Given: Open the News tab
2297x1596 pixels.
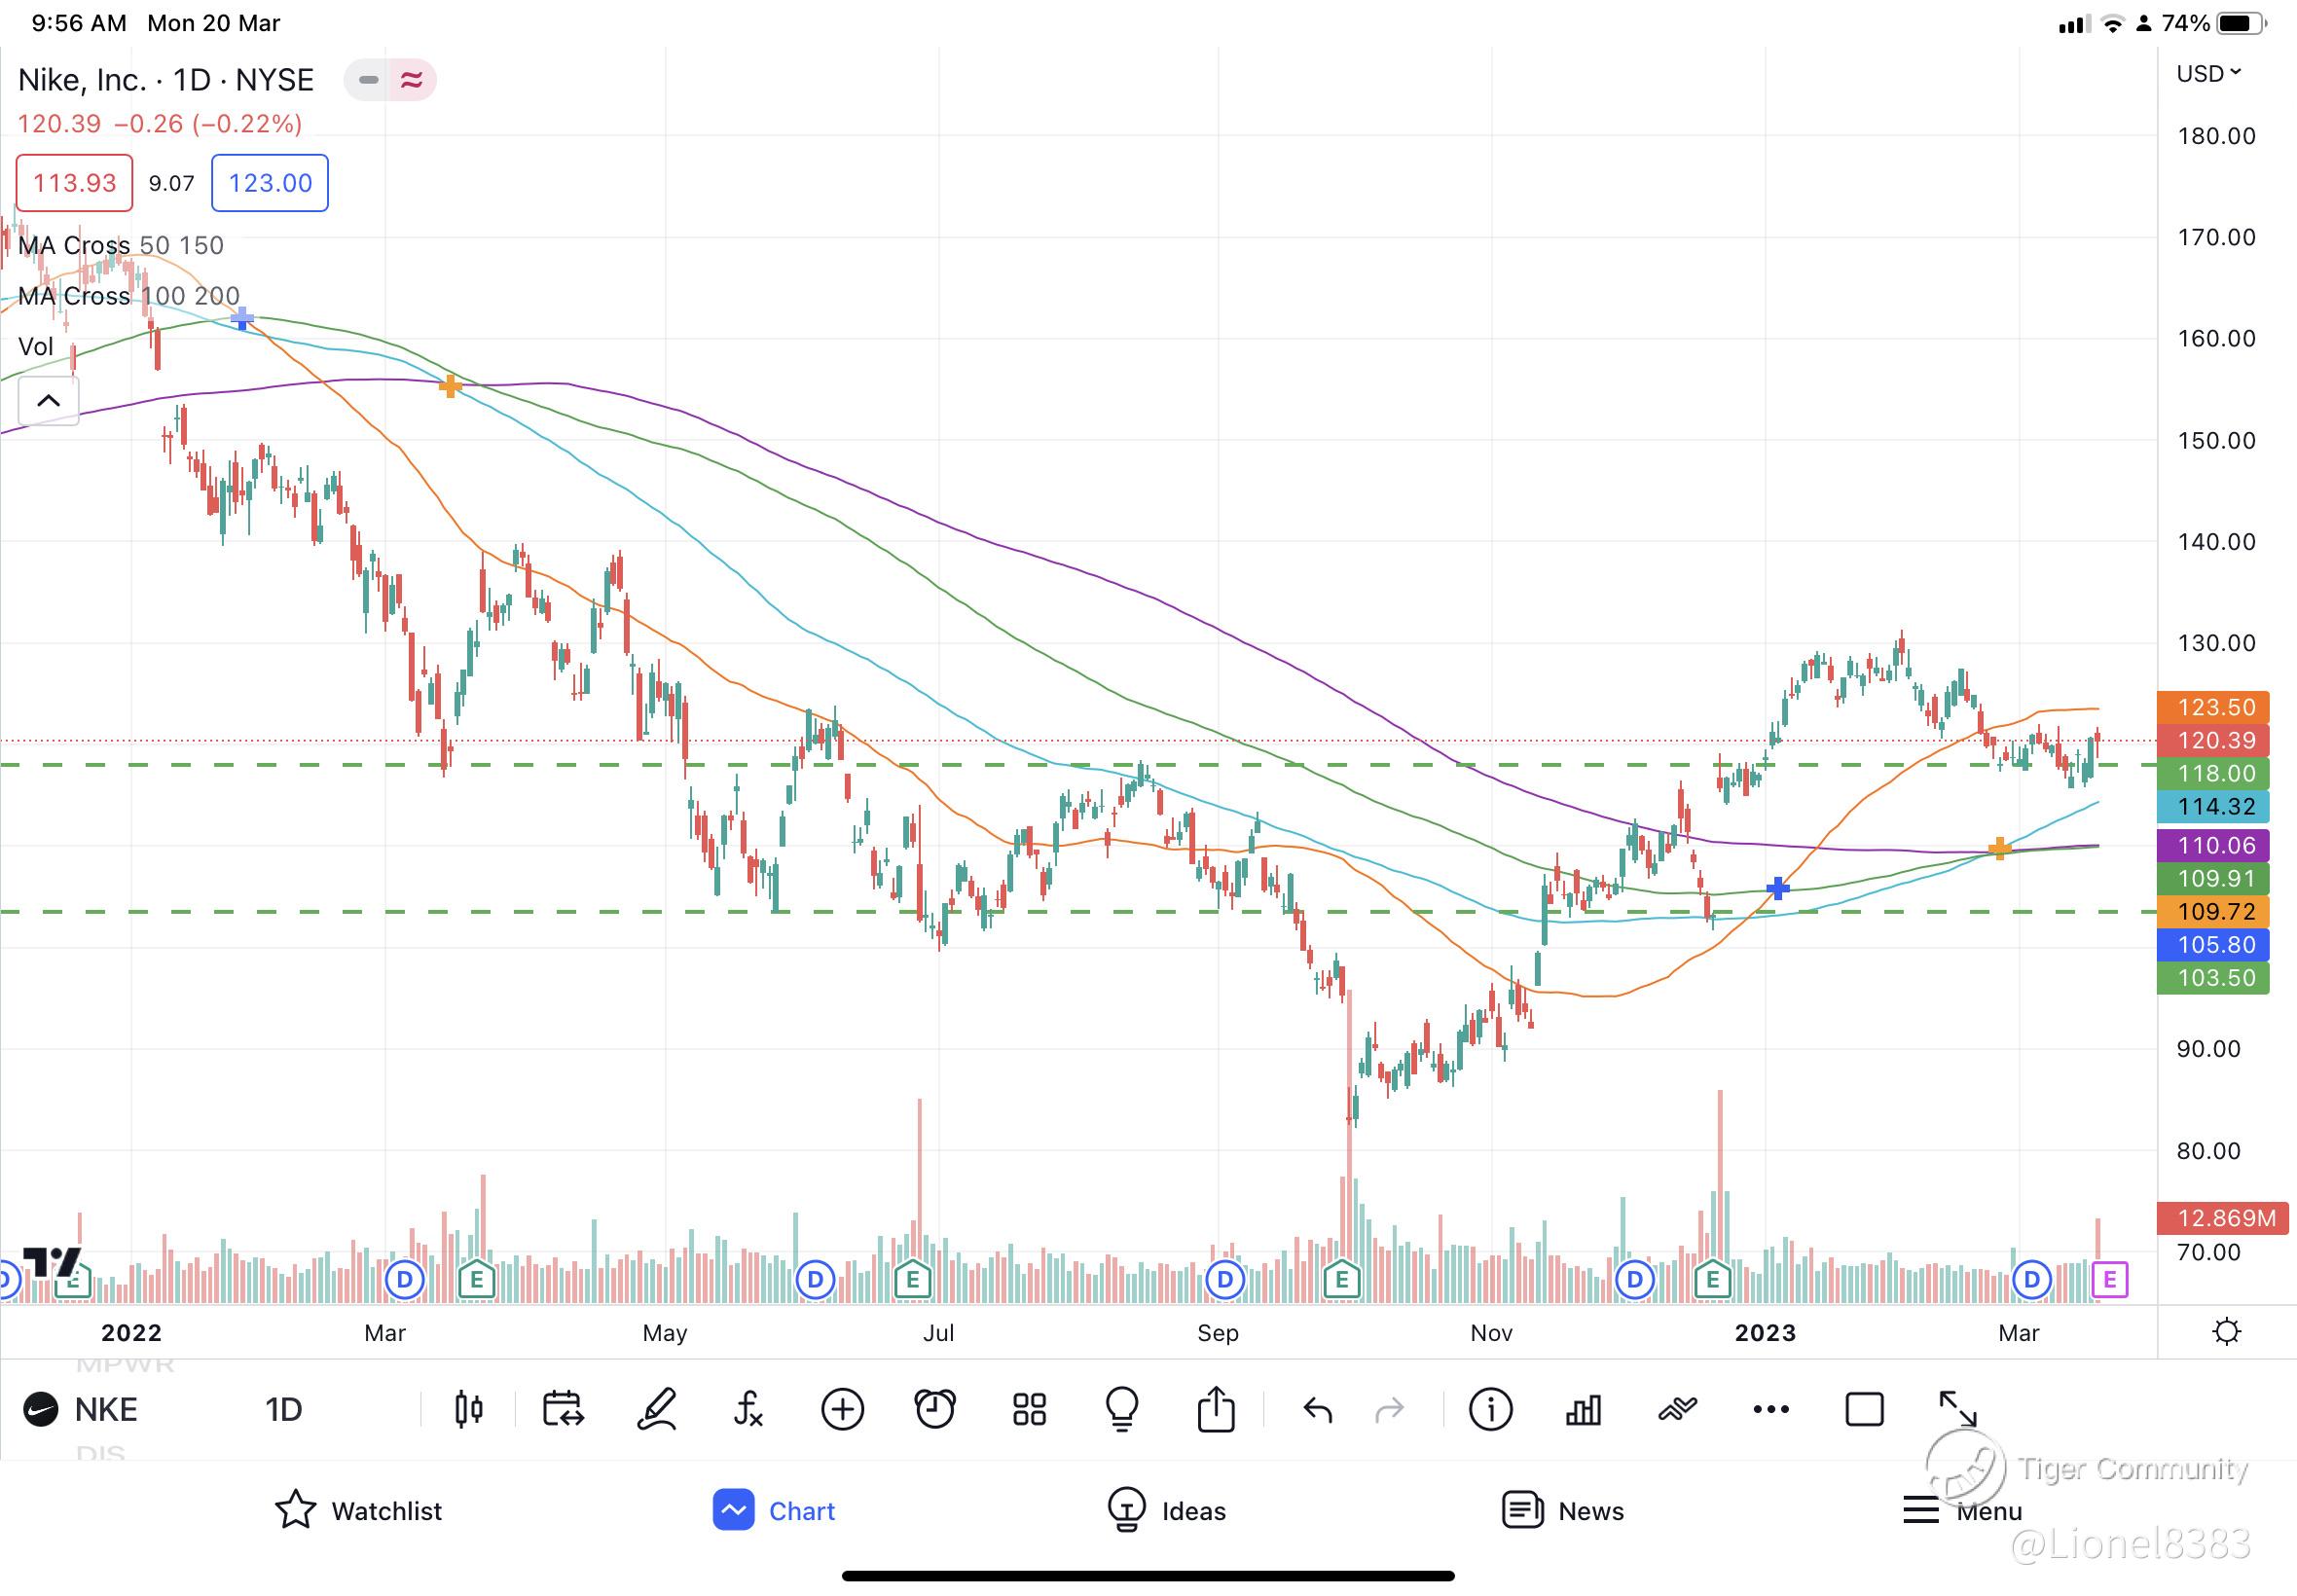Looking at the screenshot, I should pyautogui.click(x=1563, y=1510).
